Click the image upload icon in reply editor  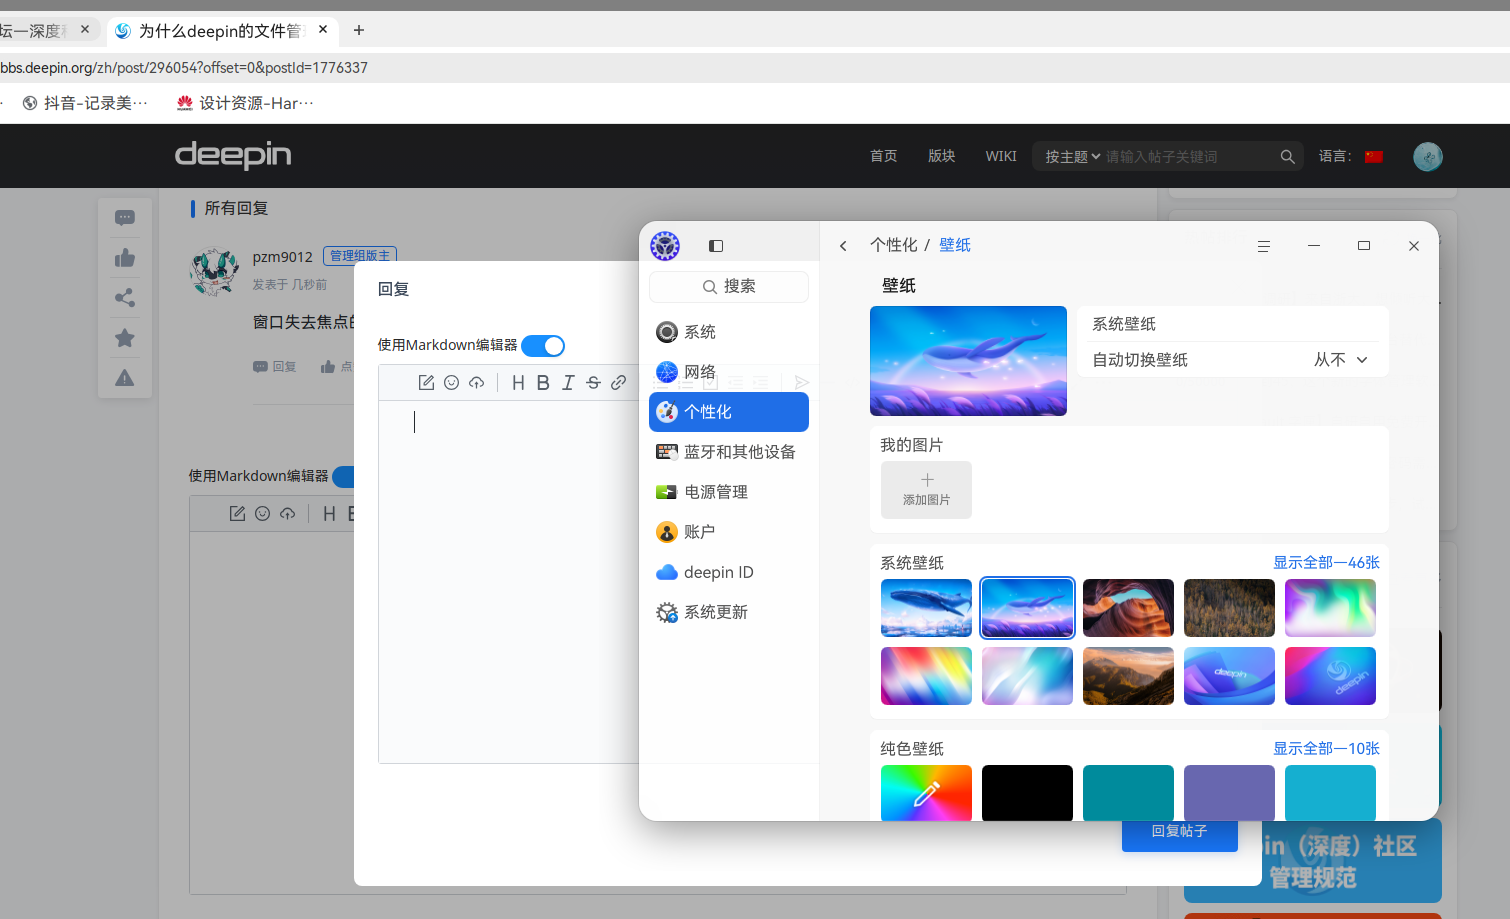click(476, 382)
